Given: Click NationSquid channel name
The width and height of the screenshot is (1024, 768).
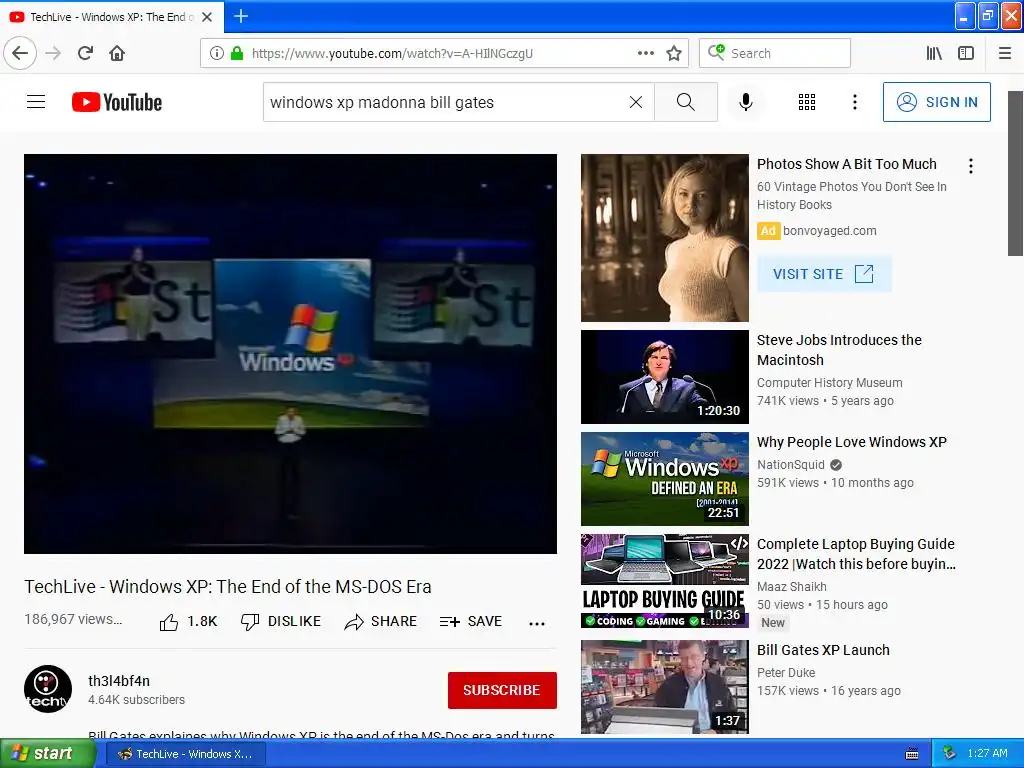Looking at the screenshot, I should click(791, 464).
